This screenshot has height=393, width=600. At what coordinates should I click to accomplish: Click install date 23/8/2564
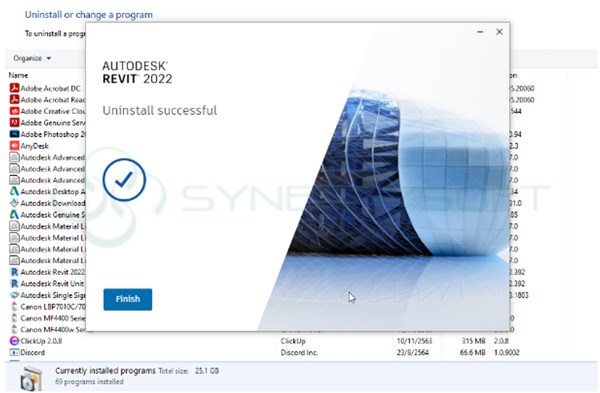pyautogui.click(x=412, y=352)
